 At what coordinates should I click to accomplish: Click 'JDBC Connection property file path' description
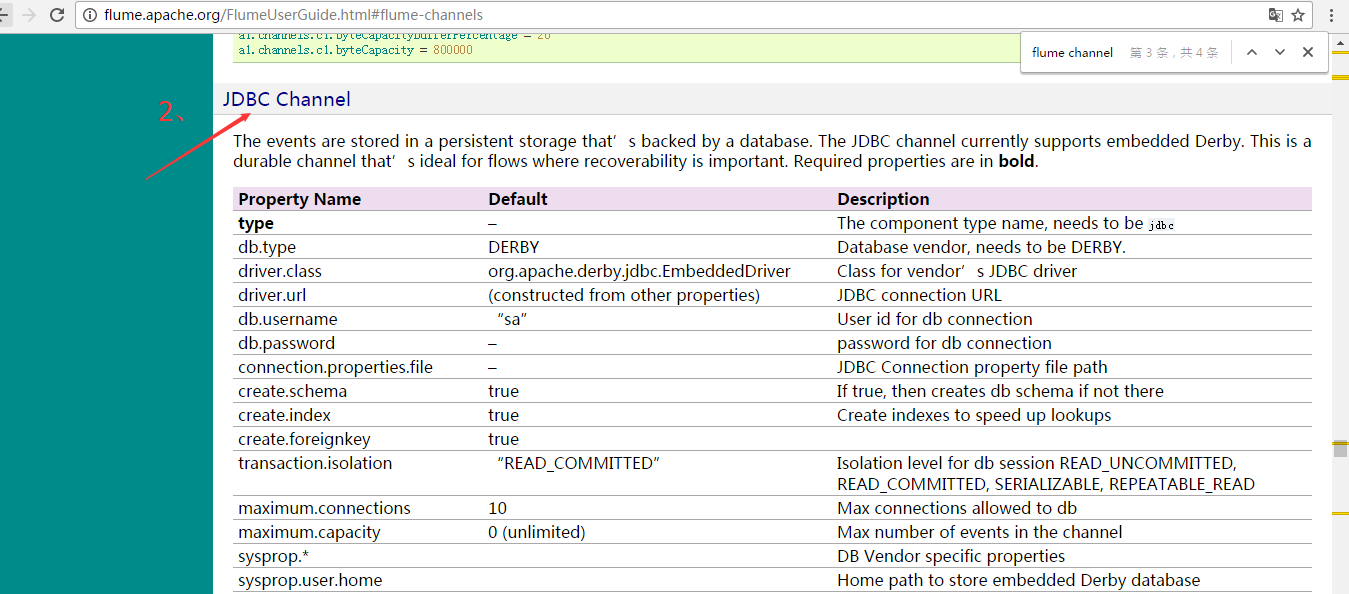(x=972, y=367)
